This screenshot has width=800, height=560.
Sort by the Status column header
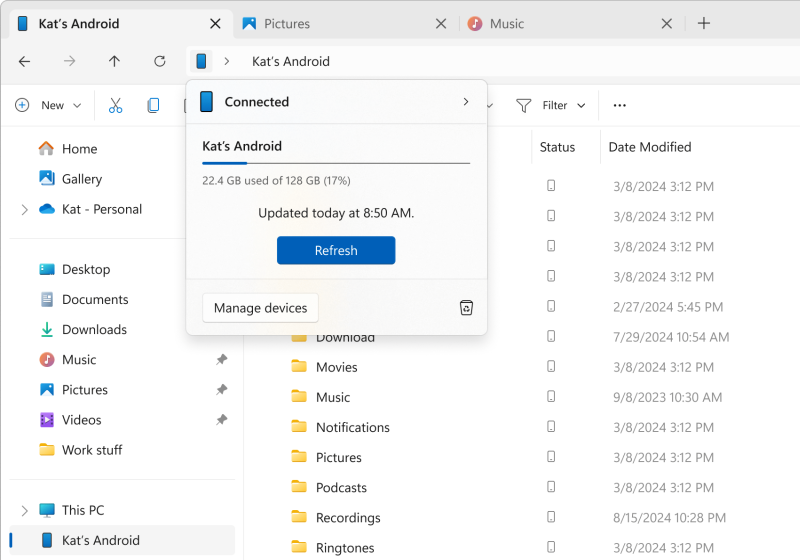pyautogui.click(x=557, y=147)
